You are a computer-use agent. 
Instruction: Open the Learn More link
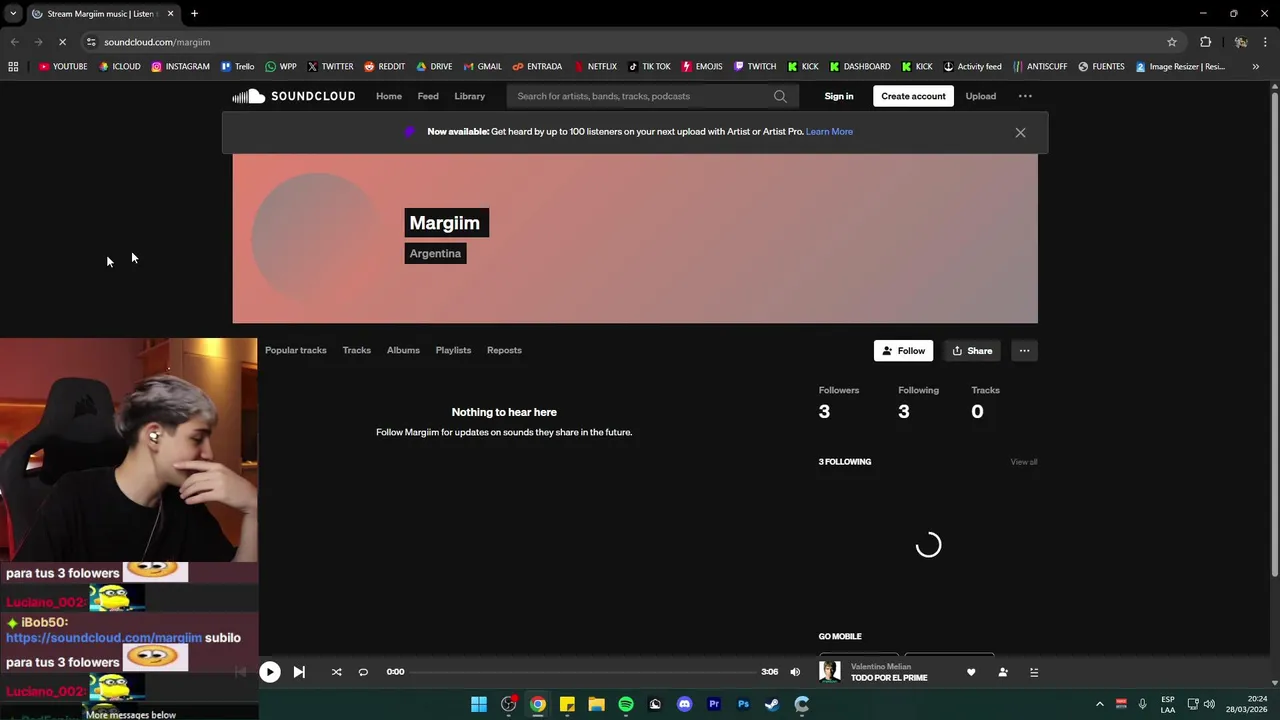829,131
